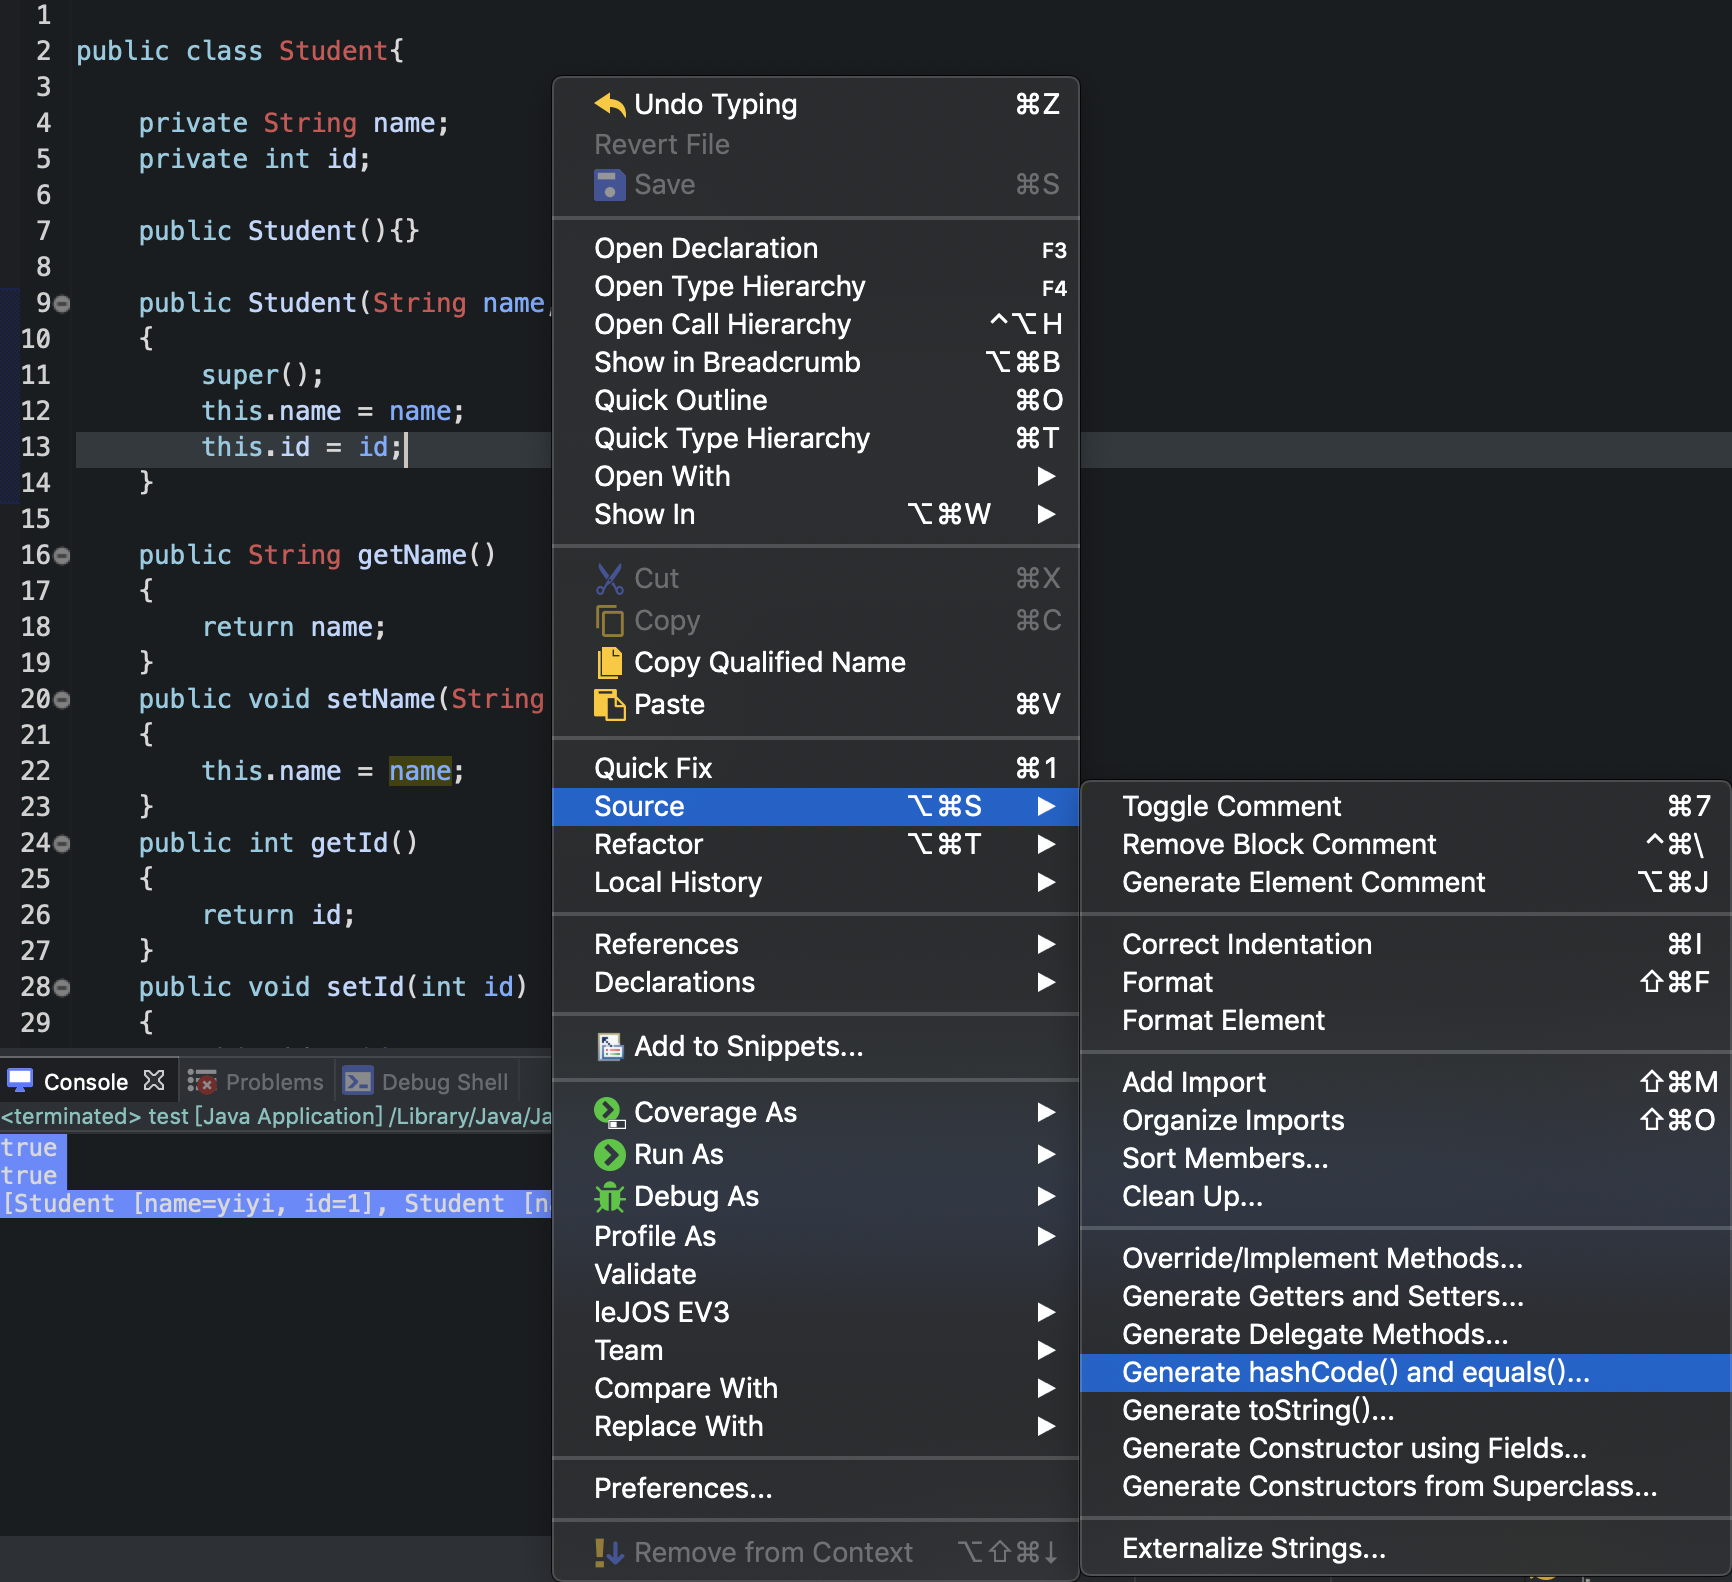The image size is (1732, 1582).
Task: Click the Clean Up option
Action: point(1191,1196)
